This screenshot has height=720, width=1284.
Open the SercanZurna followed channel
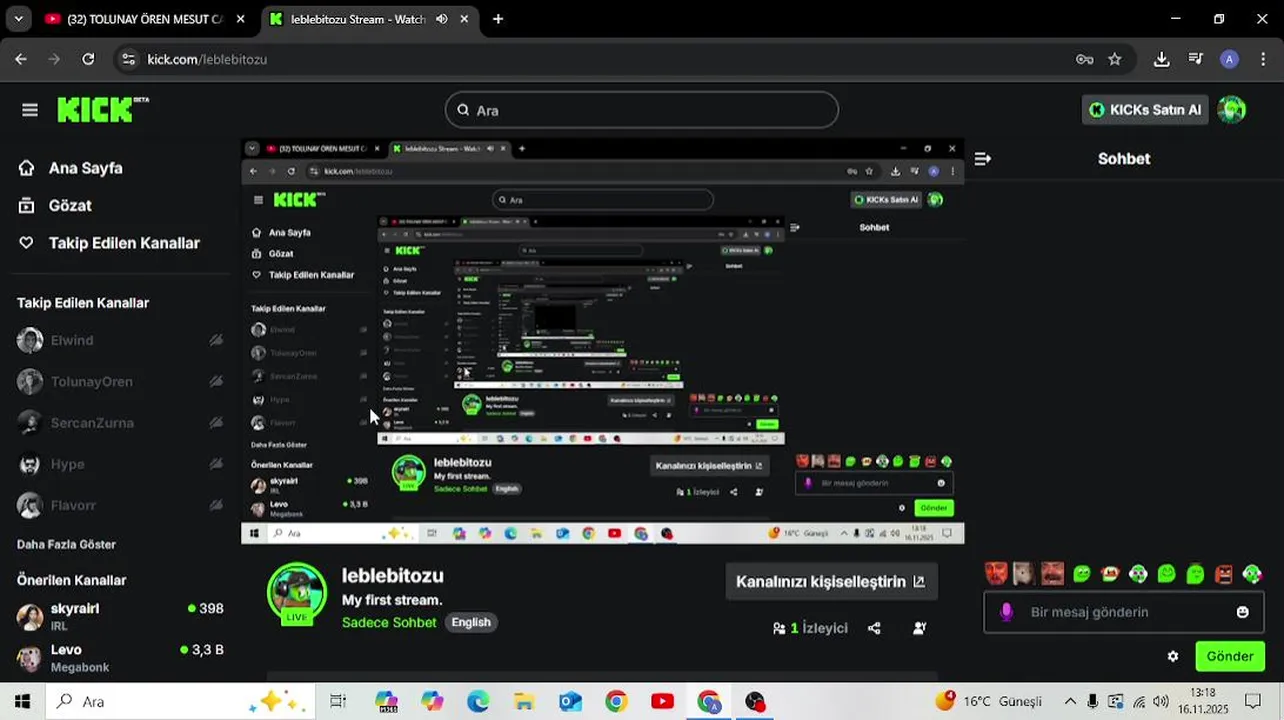point(92,423)
